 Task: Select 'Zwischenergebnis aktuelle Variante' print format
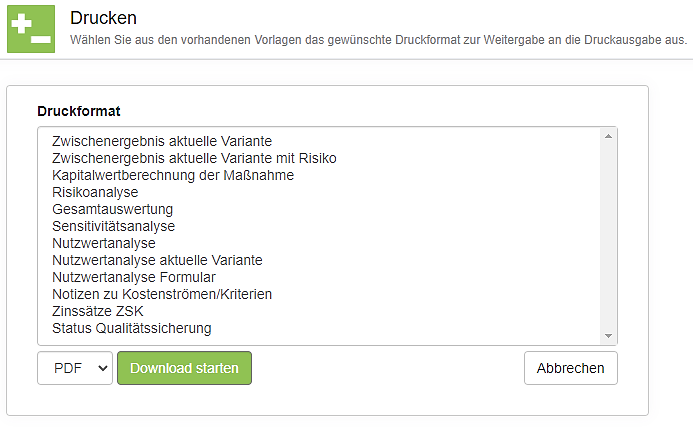(162, 141)
